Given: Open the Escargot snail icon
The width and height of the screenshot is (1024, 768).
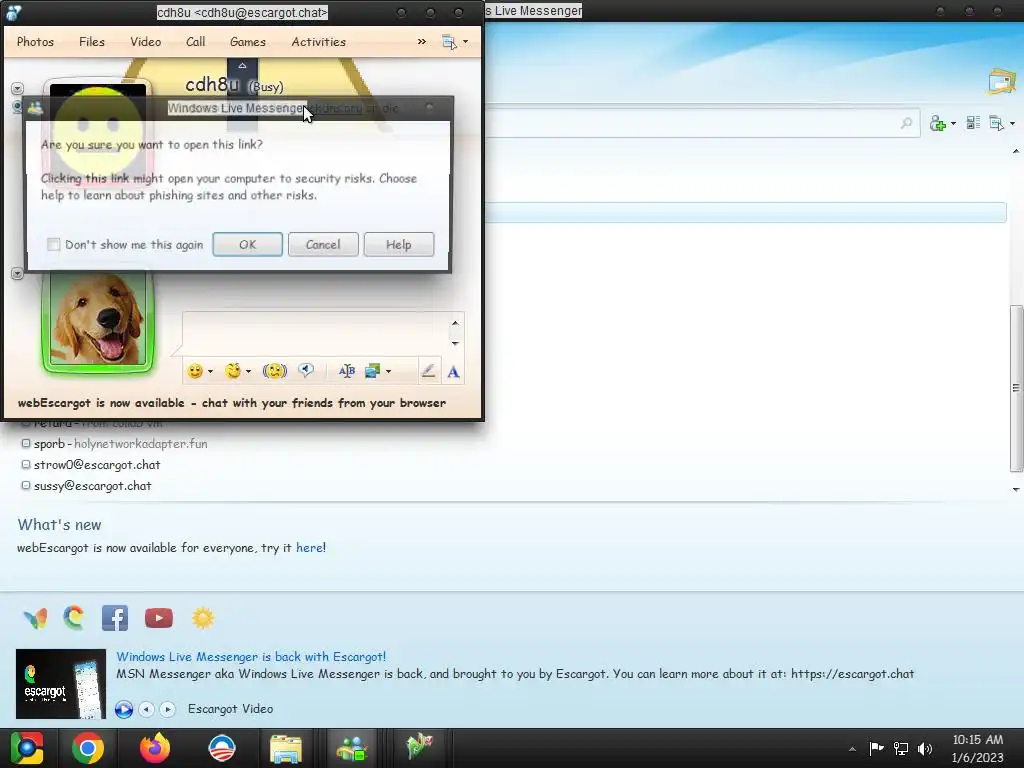Looking at the screenshot, I should [74, 618].
